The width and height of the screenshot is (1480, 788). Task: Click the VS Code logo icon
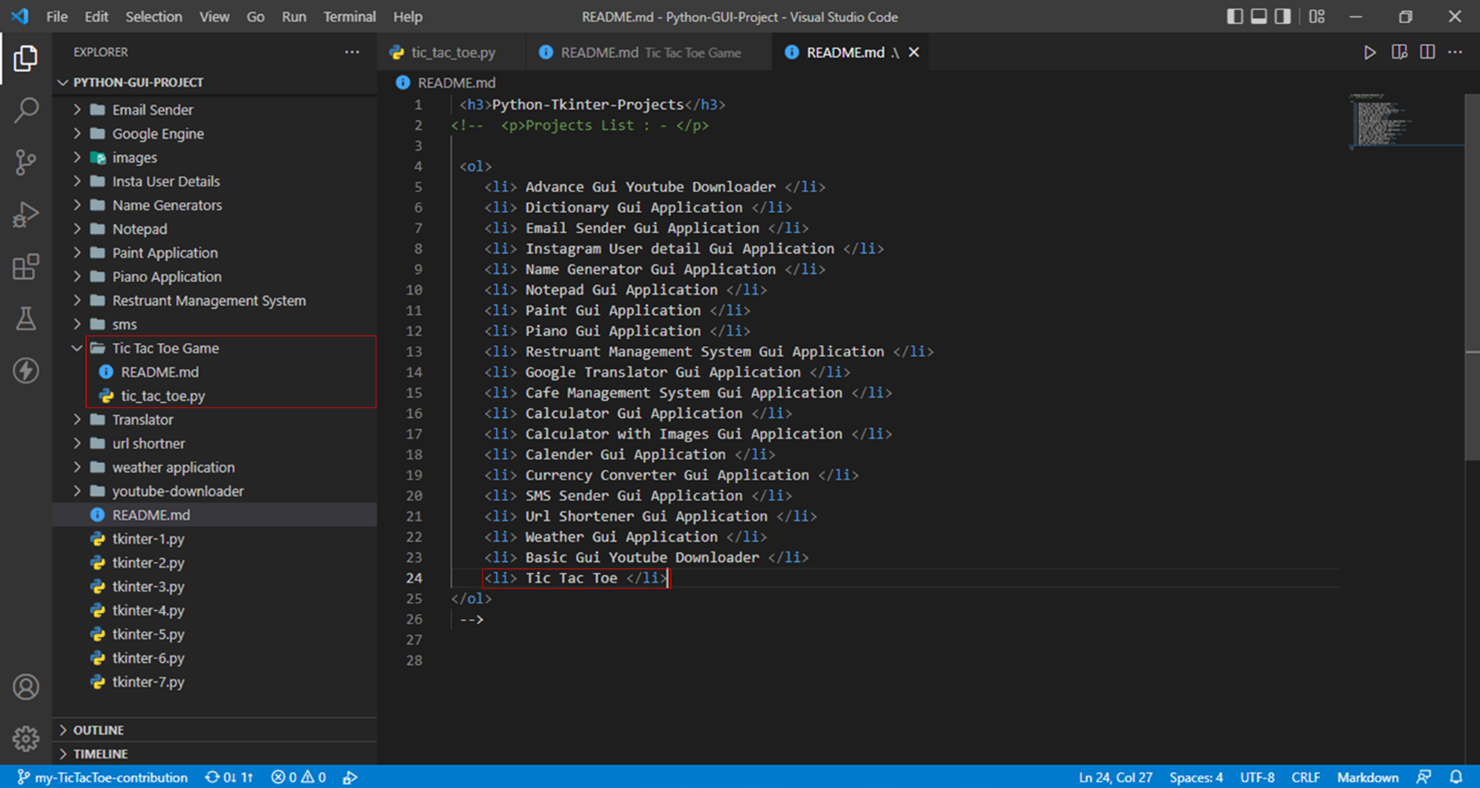tap(19, 16)
